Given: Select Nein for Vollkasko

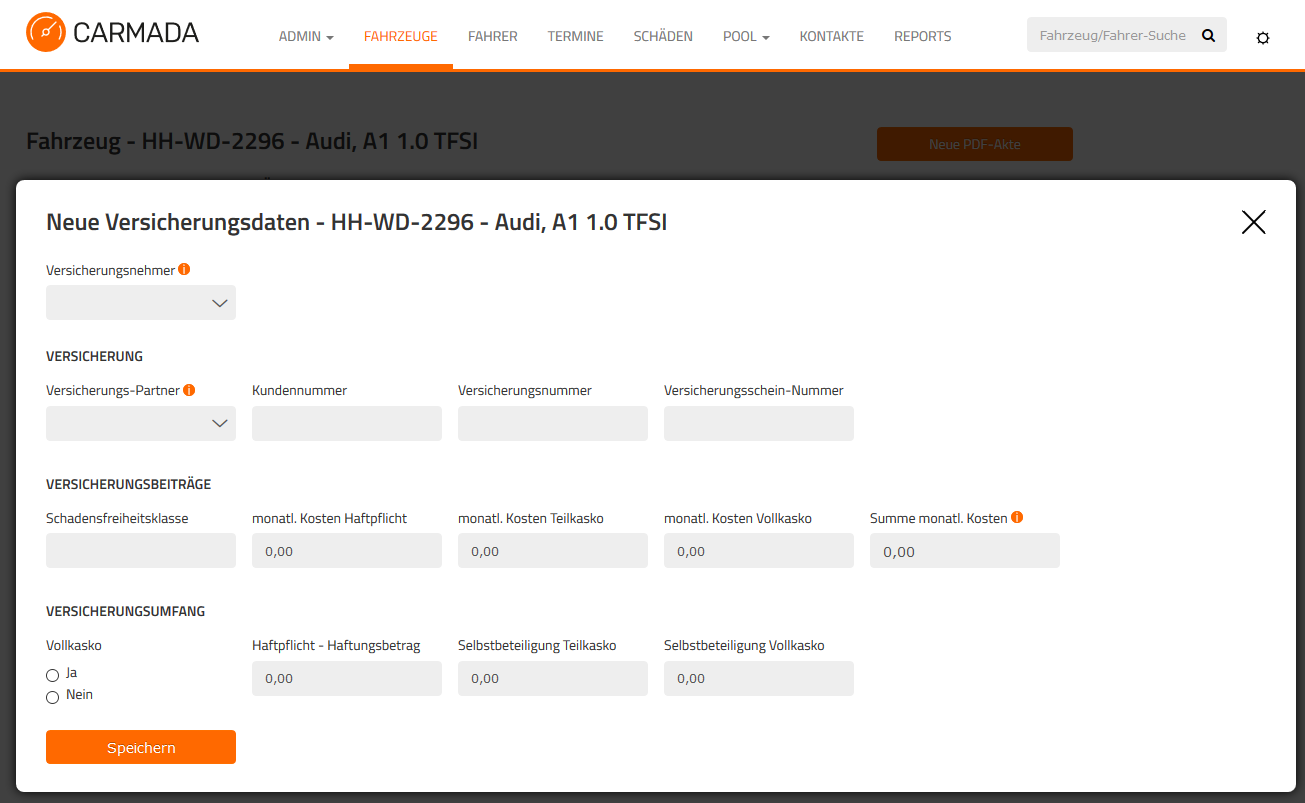Looking at the screenshot, I should click(x=52, y=697).
